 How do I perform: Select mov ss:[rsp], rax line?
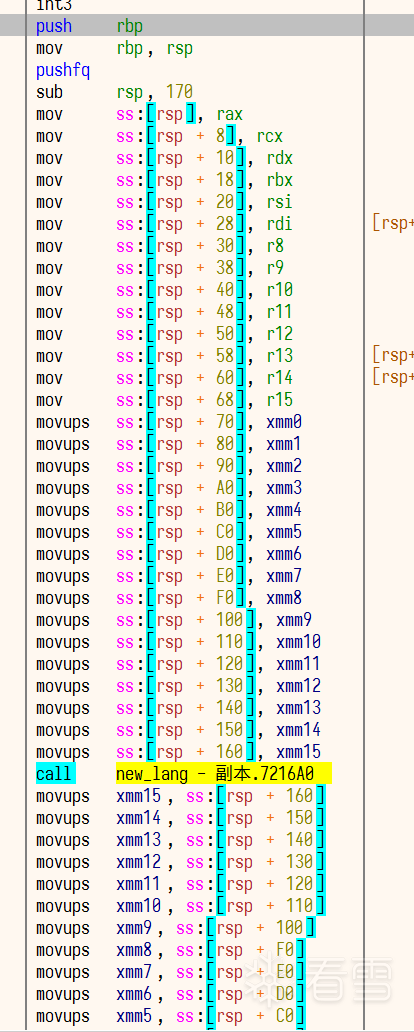140,115
